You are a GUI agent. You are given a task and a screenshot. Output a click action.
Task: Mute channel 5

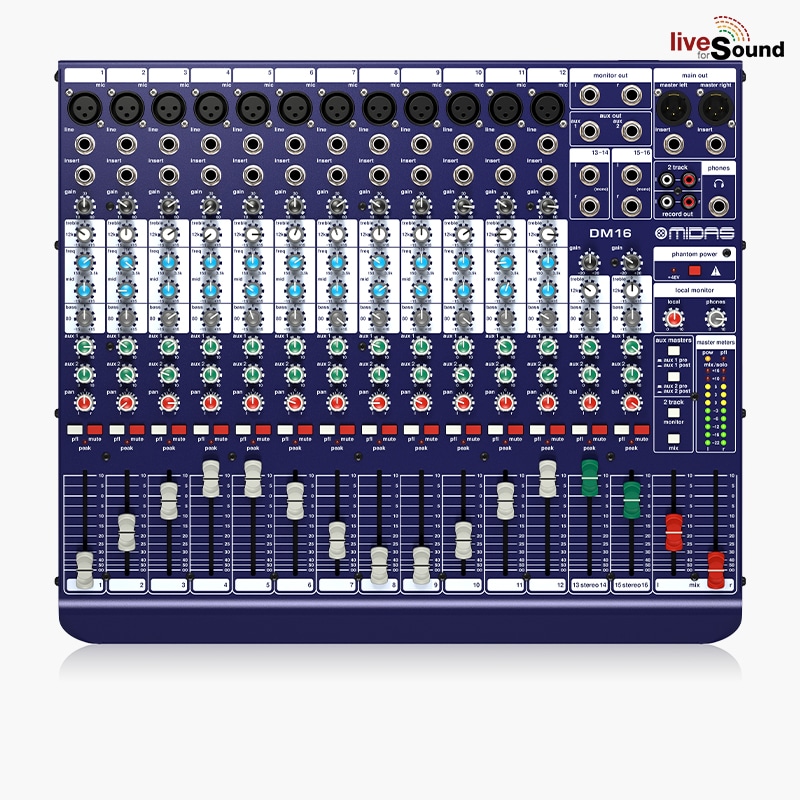pyautogui.click(x=263, y=430)
